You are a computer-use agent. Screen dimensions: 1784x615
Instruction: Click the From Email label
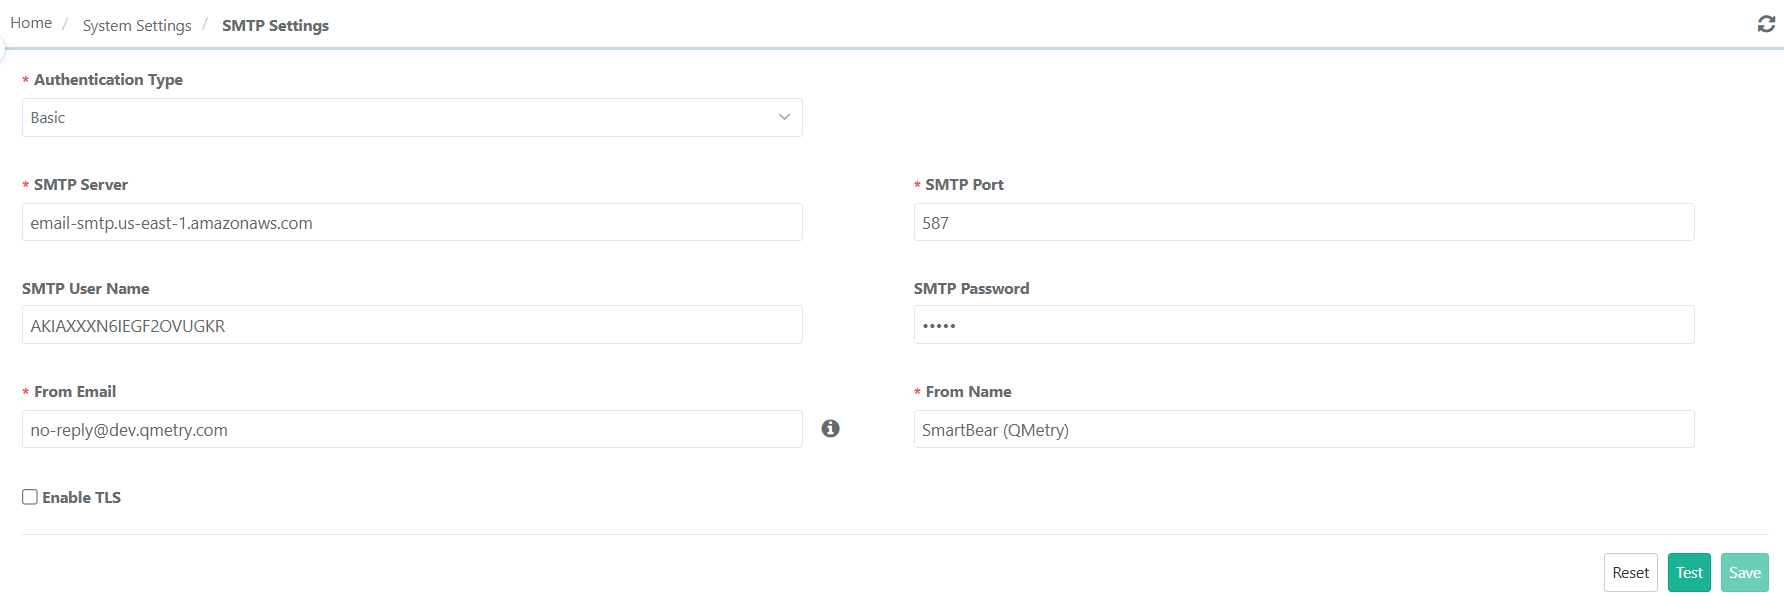[75, 391]
